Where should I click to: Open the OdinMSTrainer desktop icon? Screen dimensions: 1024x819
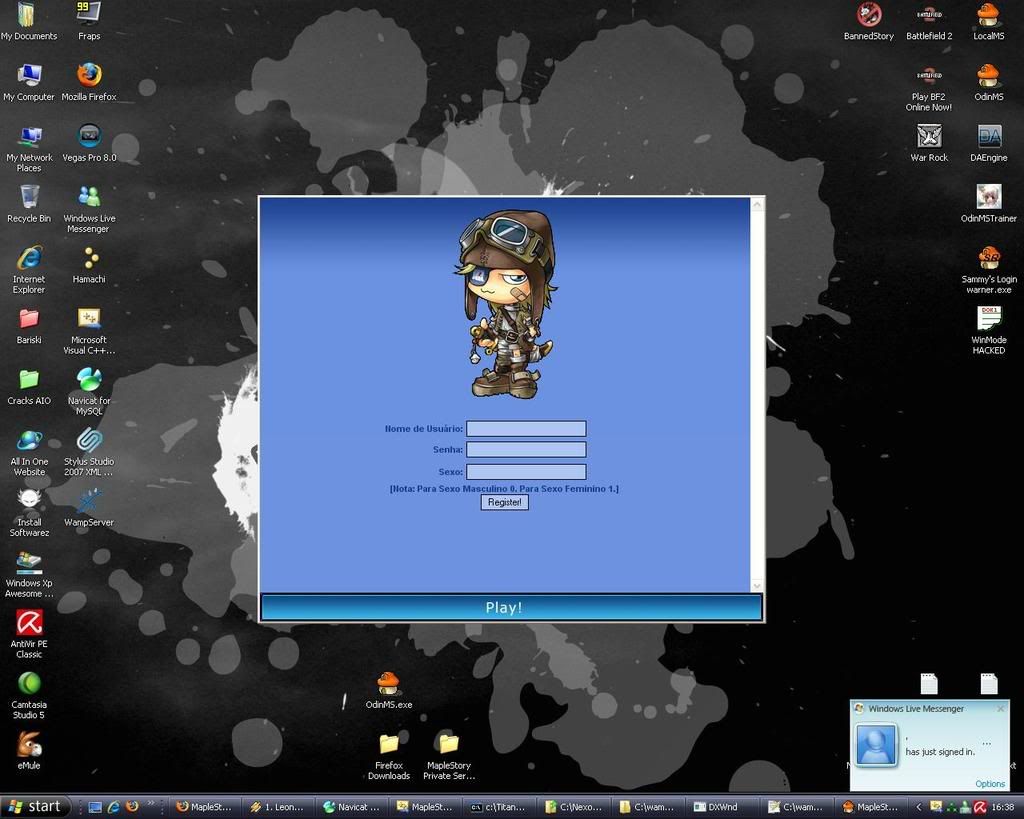(x=988, y=197)
